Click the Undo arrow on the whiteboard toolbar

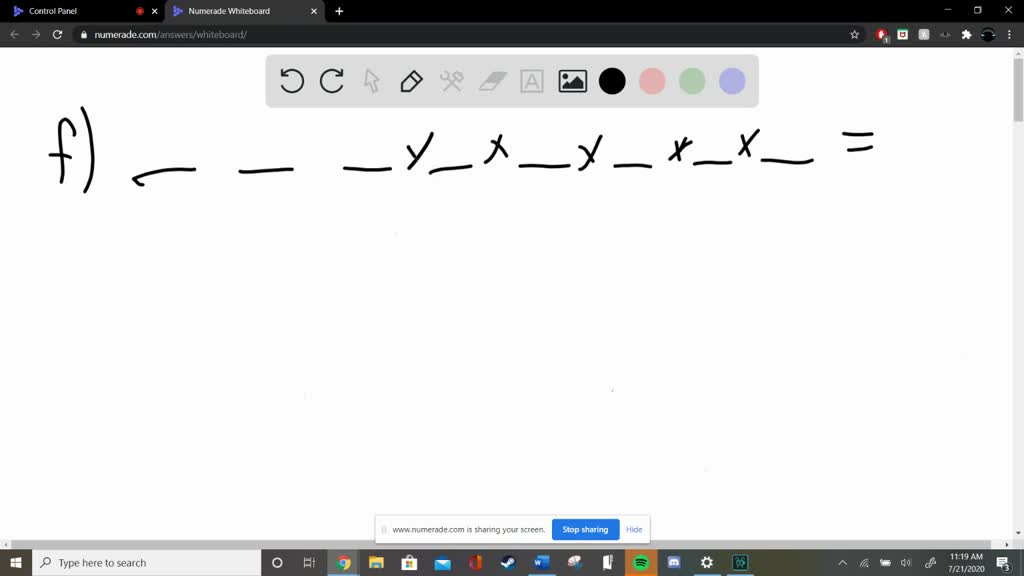click(x=291, y=81)
